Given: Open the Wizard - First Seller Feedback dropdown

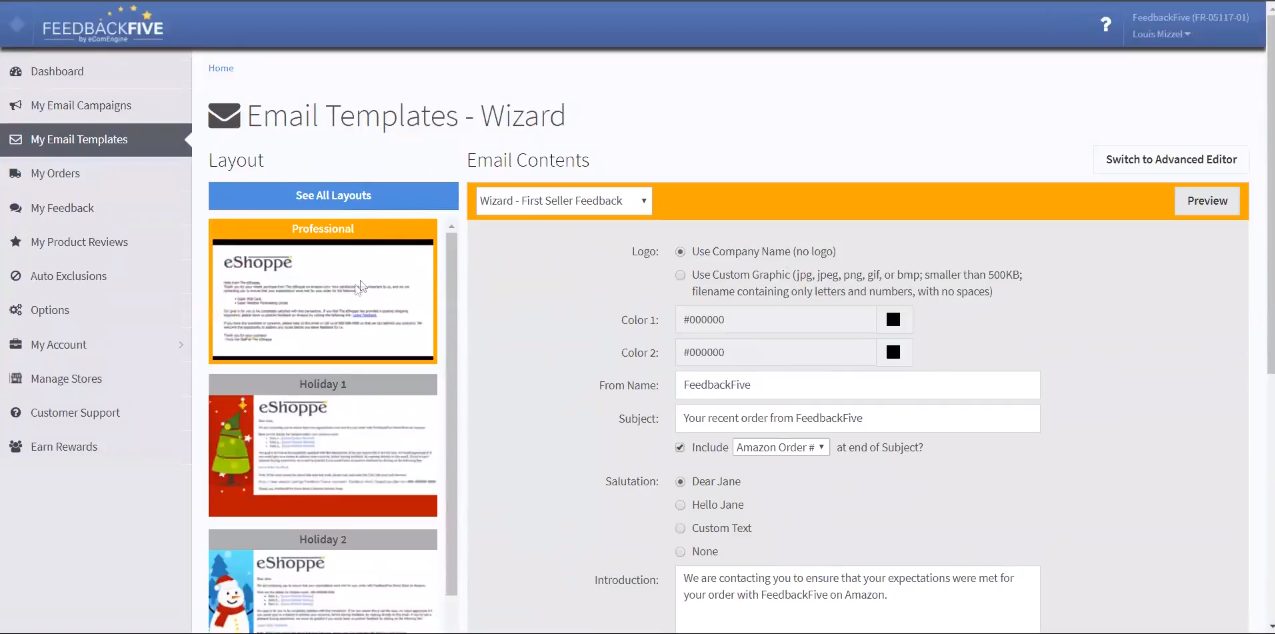Looking at the screenshot, I should (564, 201).
